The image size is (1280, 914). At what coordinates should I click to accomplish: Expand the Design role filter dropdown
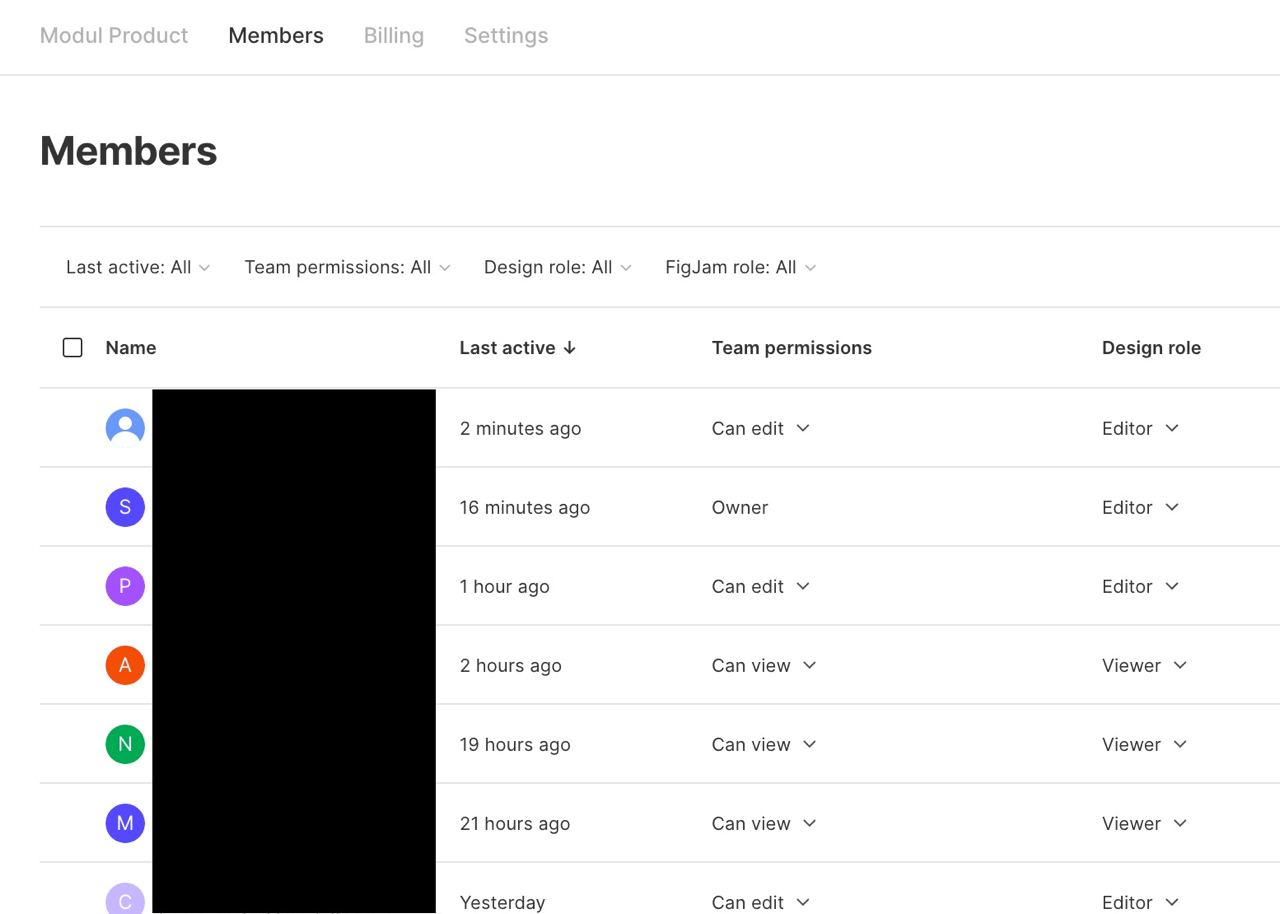[557, 267]
